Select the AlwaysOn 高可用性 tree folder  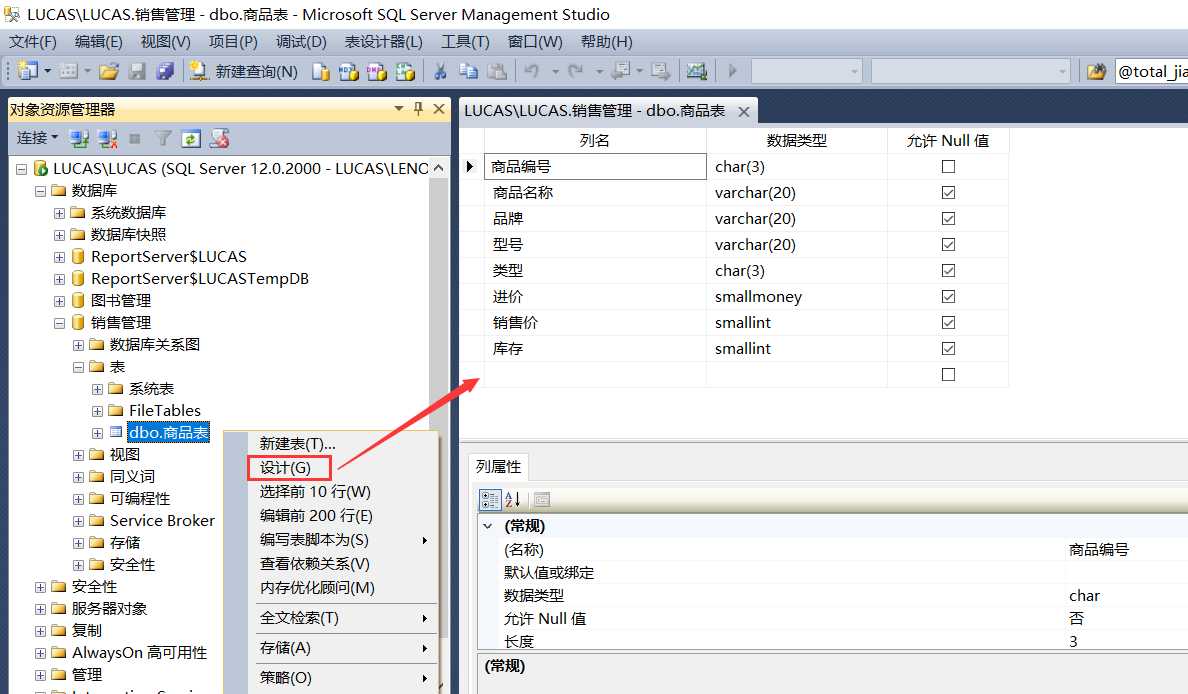(139, 652)
